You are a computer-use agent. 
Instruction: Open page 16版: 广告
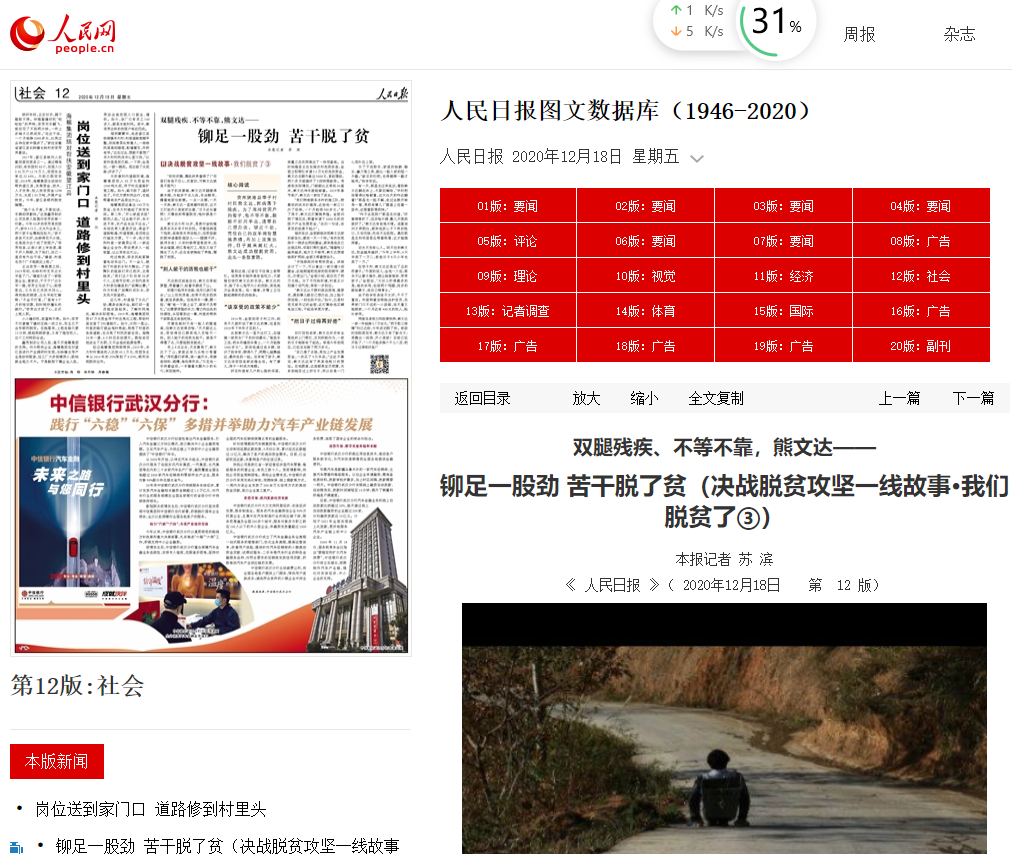(921, 310)
